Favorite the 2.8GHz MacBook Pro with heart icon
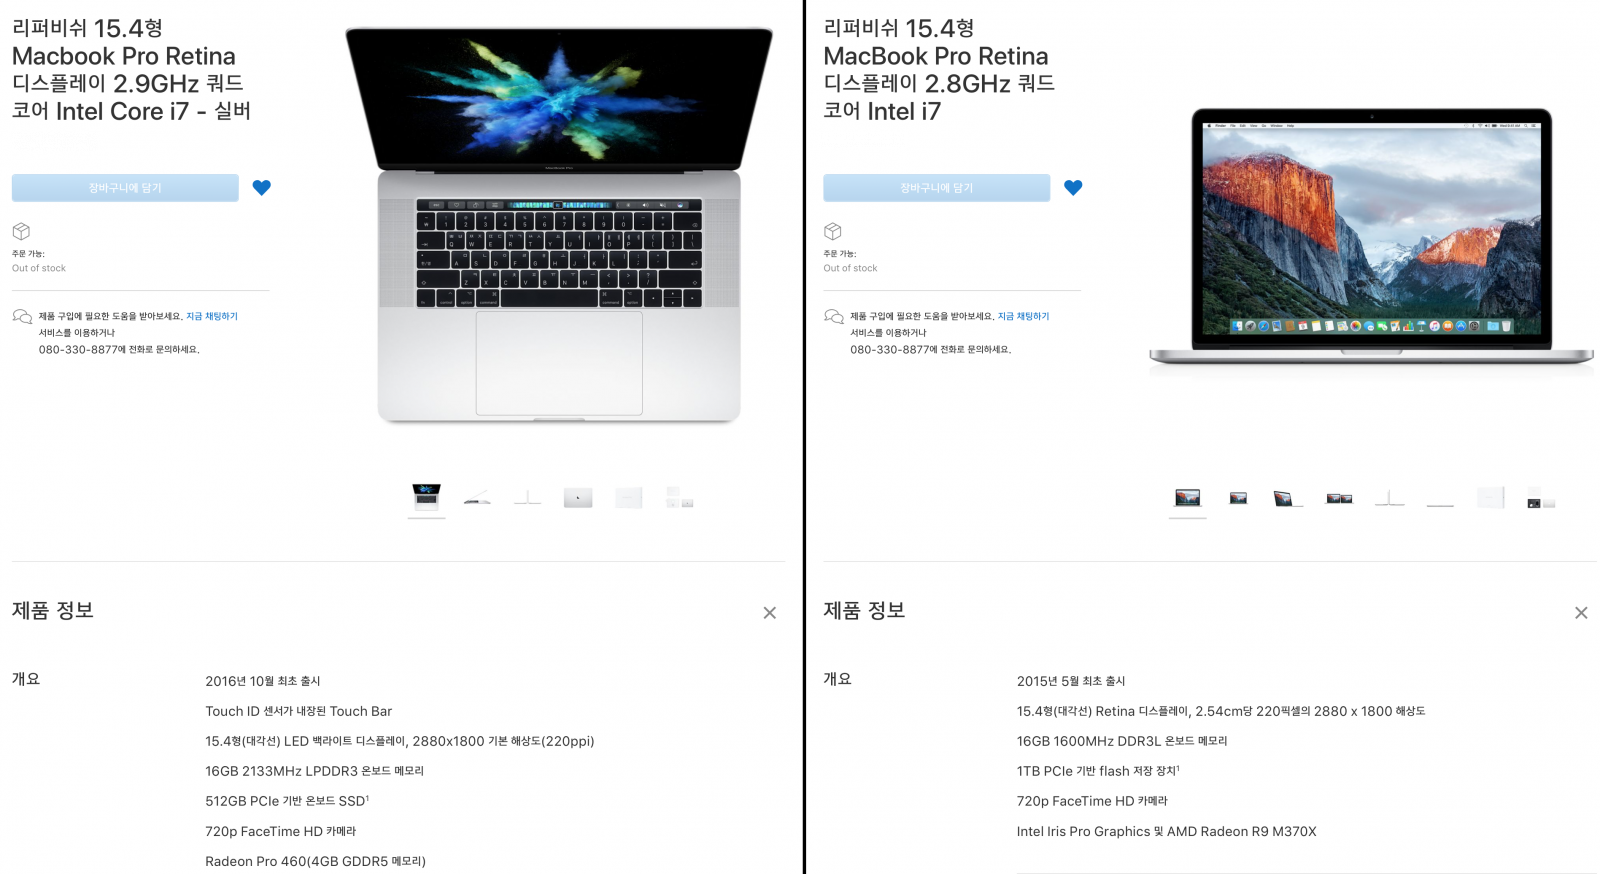This screenshot has height=874, width=1600. pos(1073,187)
